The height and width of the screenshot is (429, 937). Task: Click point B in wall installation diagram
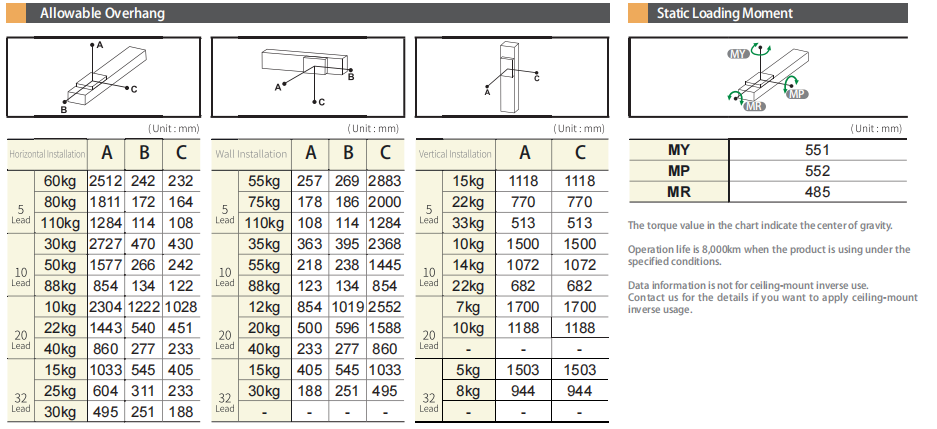click(351, 75)
